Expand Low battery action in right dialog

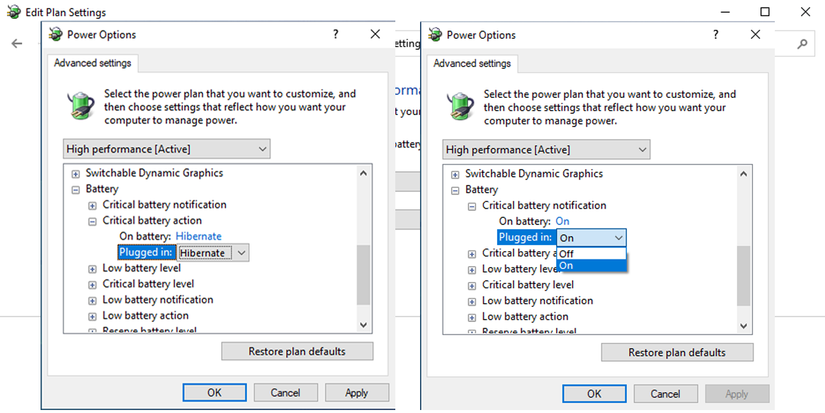(x=472, y=317)
